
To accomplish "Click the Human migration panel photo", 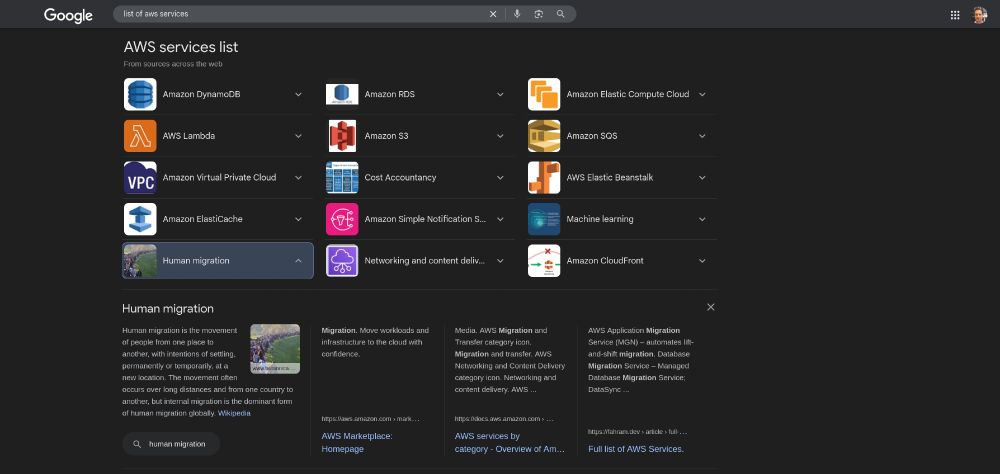I will pos(275,348).
